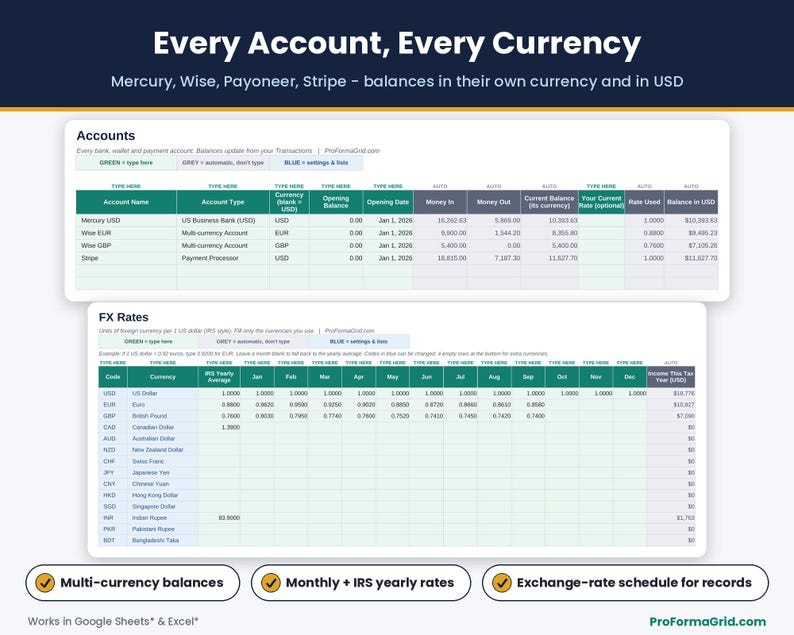Open the ProFormaGrid.com link in the footer
This screenshot has width=794, height=635.
(707, 621)
